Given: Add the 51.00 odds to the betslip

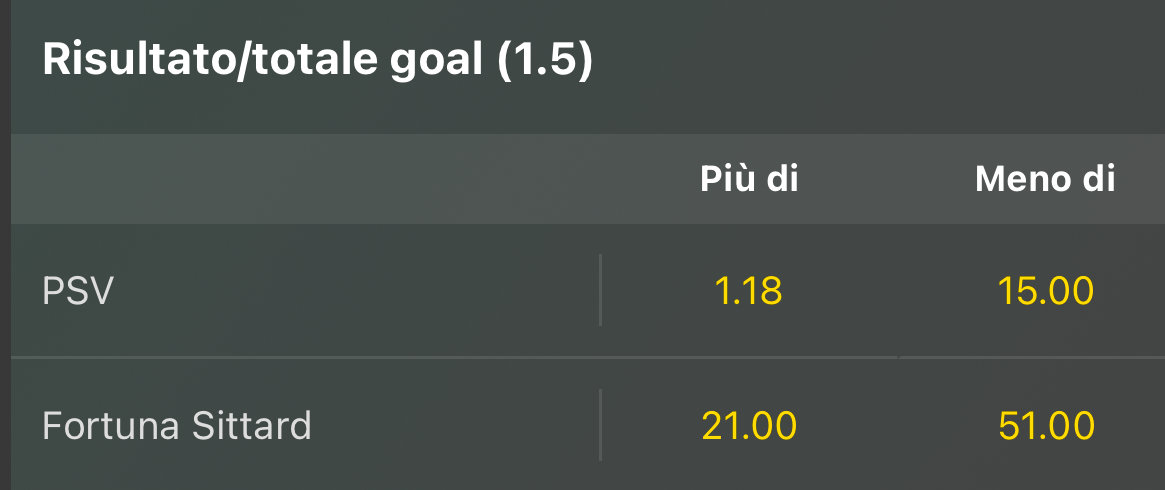Looking at the screenshot, I should pyautogui.click(x=1046, y=427).
